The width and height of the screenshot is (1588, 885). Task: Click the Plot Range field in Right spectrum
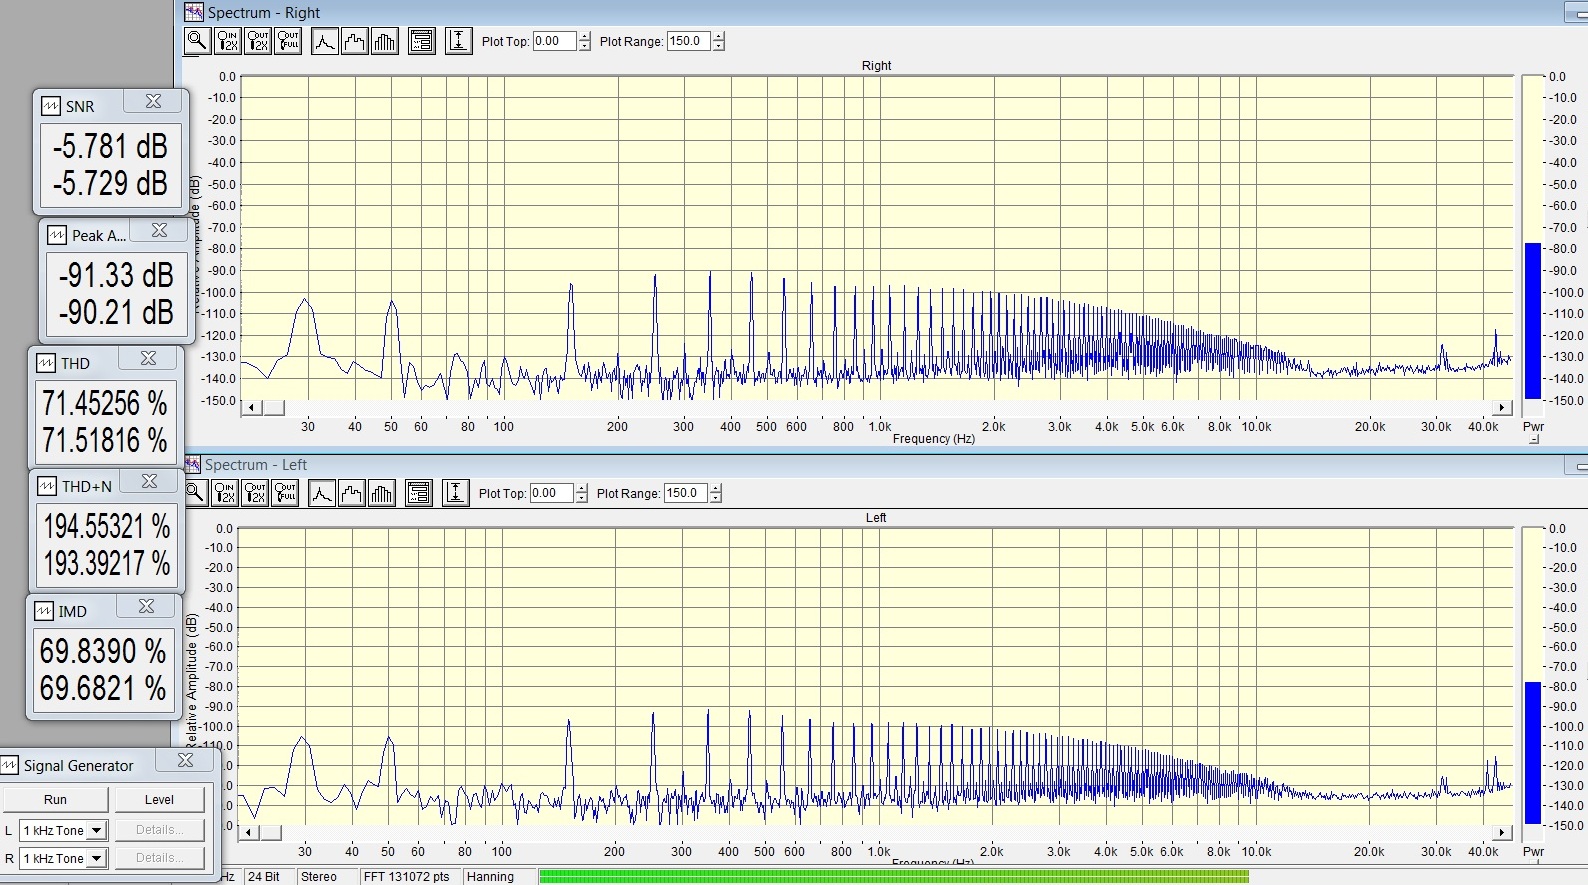pyautogui.click(x=688, y=41)
